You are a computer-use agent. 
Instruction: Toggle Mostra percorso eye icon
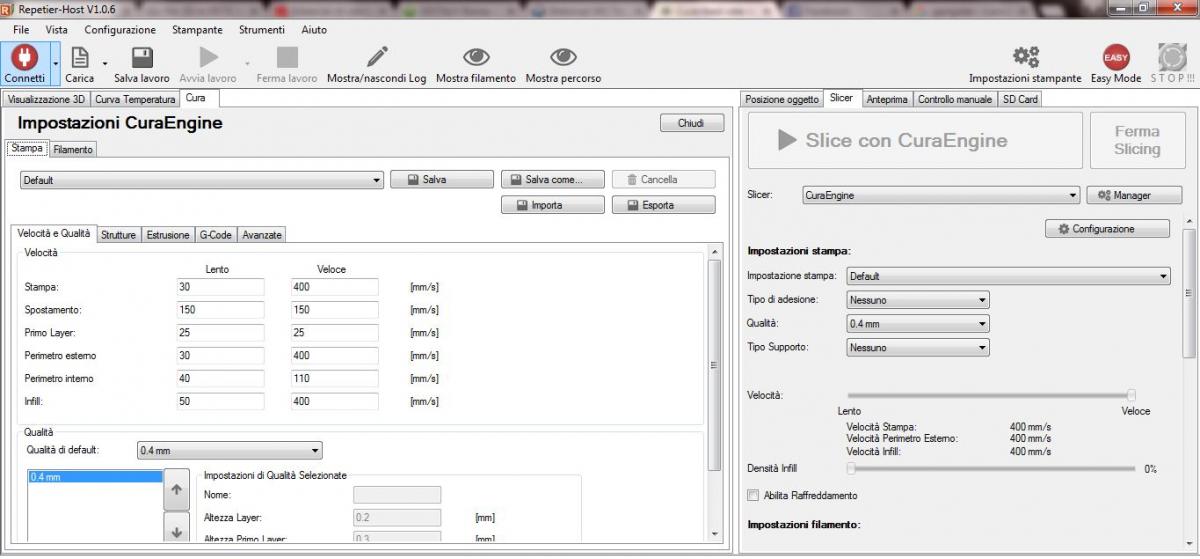[563, 57]
